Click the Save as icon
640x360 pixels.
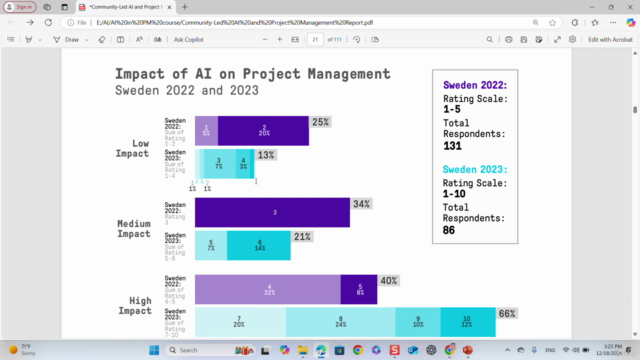[x=539, y=40]
